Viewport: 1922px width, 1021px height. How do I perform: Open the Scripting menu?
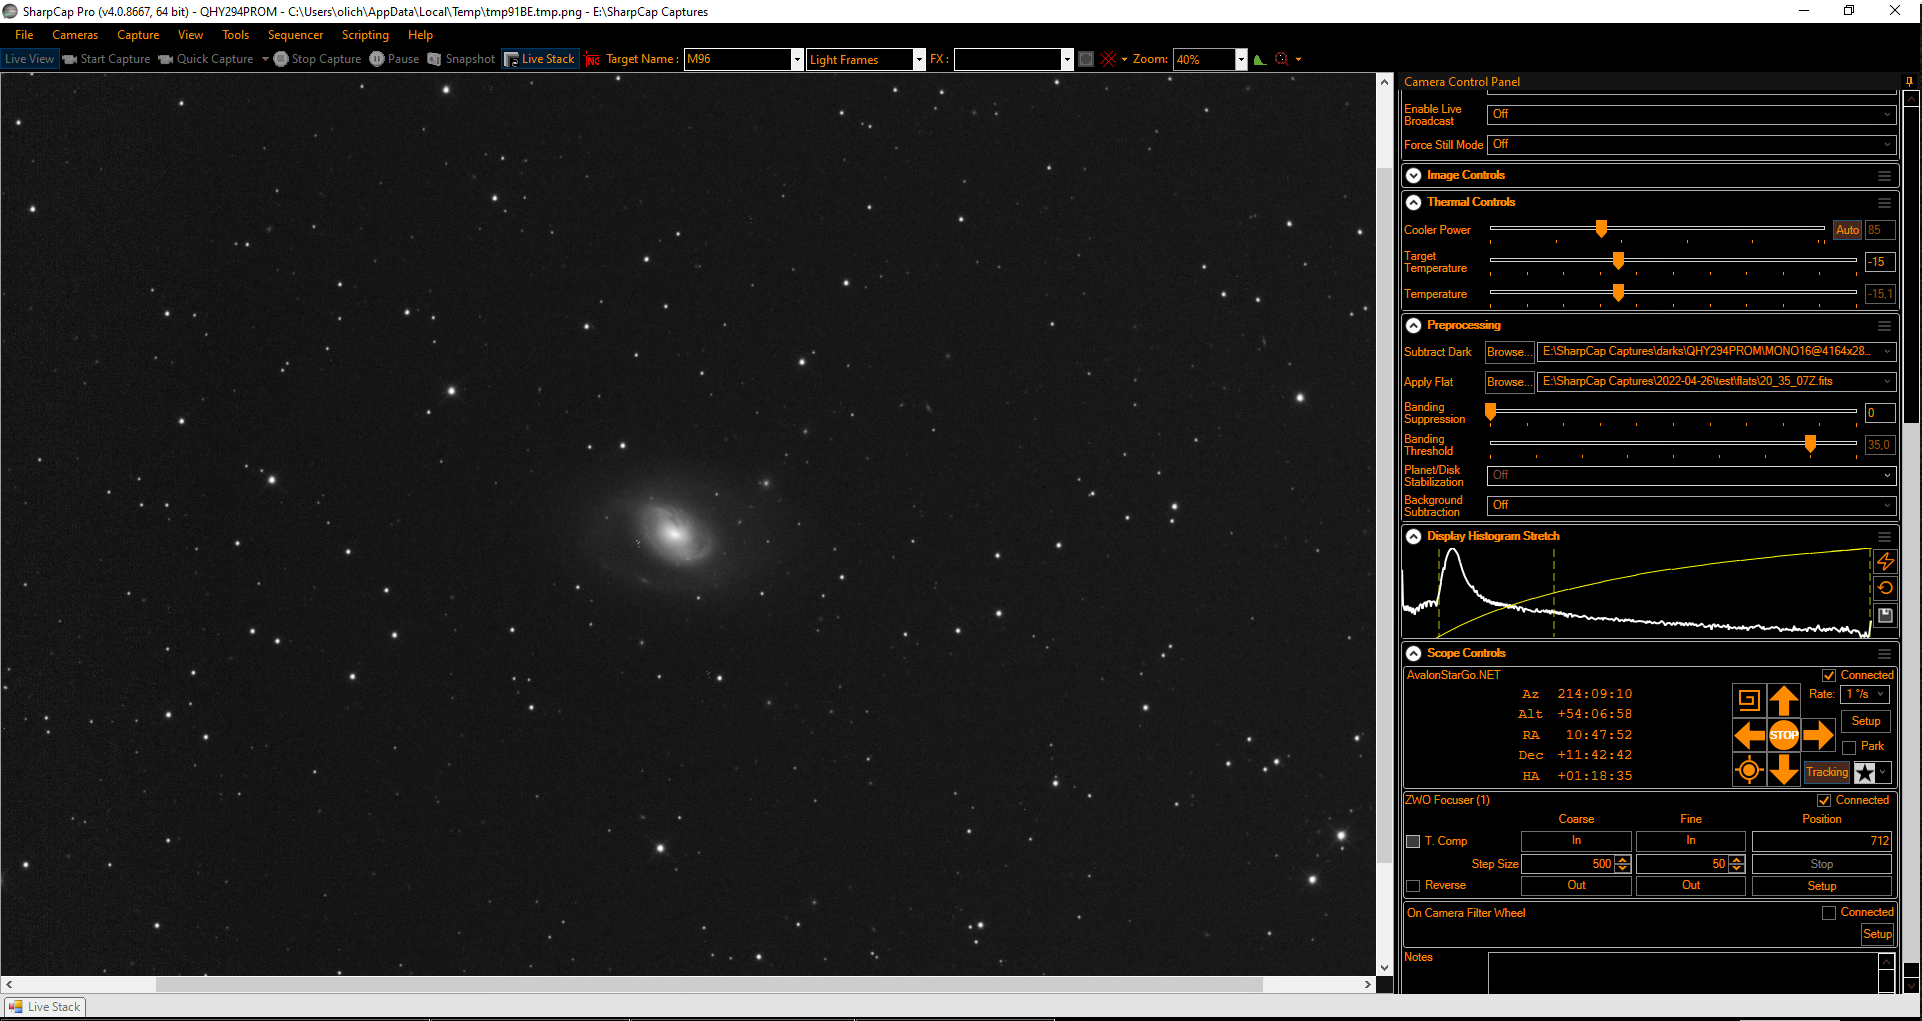tap(365, 35)
